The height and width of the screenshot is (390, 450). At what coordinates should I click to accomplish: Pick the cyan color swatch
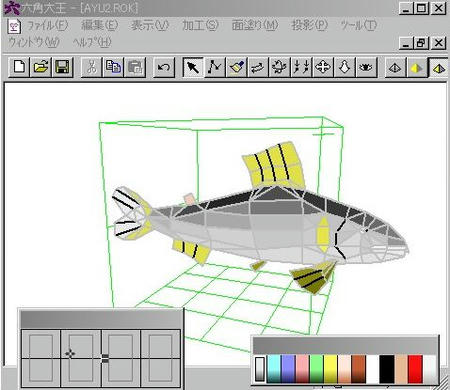point(274,369)
